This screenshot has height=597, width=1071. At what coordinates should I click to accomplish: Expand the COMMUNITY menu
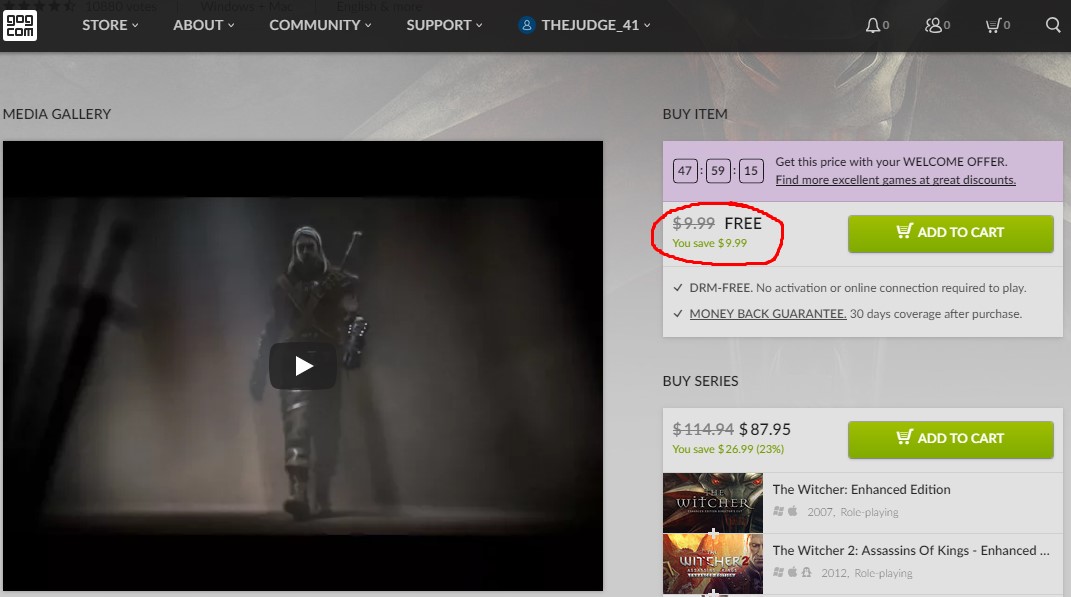coord(320,25)
